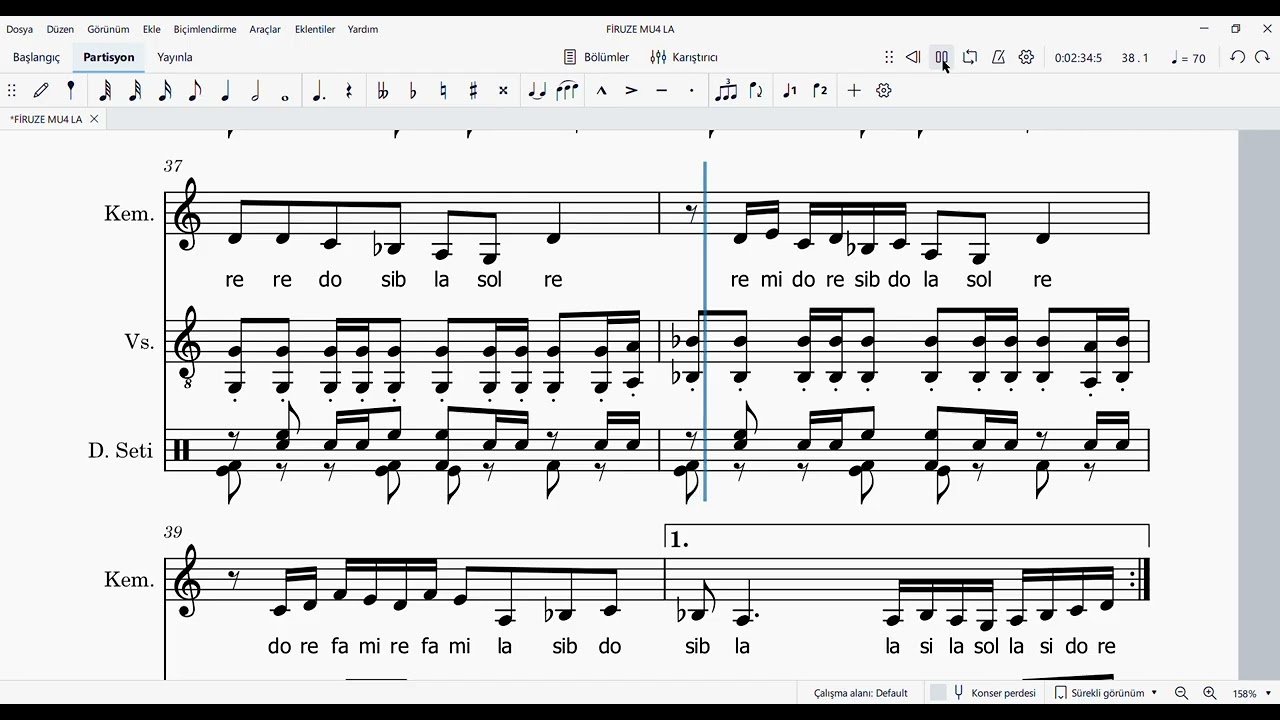
Task: Add staccato articulation
Action: pos(691,90)
